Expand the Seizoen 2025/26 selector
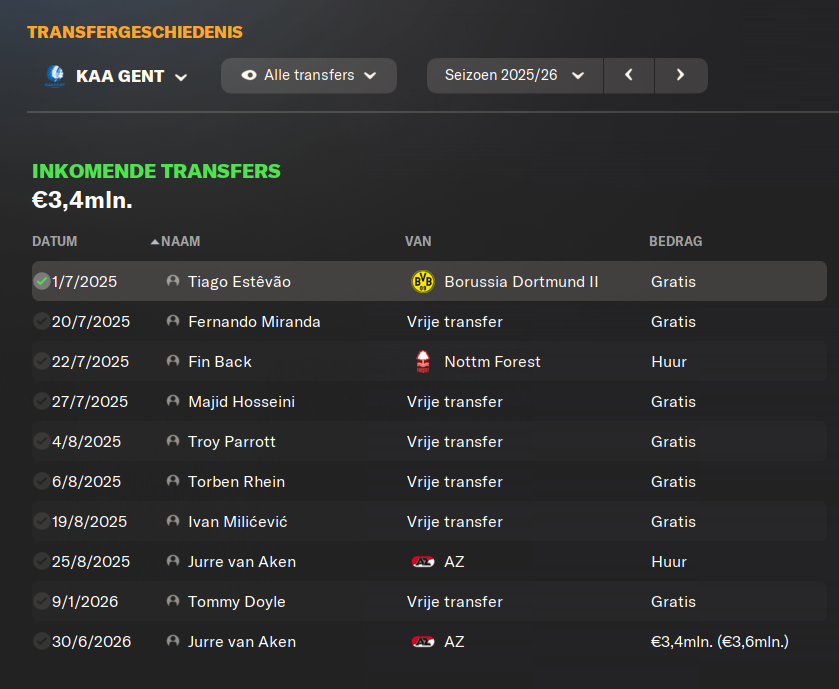Screen dimensions: 839x689 (x=515, y=75)
